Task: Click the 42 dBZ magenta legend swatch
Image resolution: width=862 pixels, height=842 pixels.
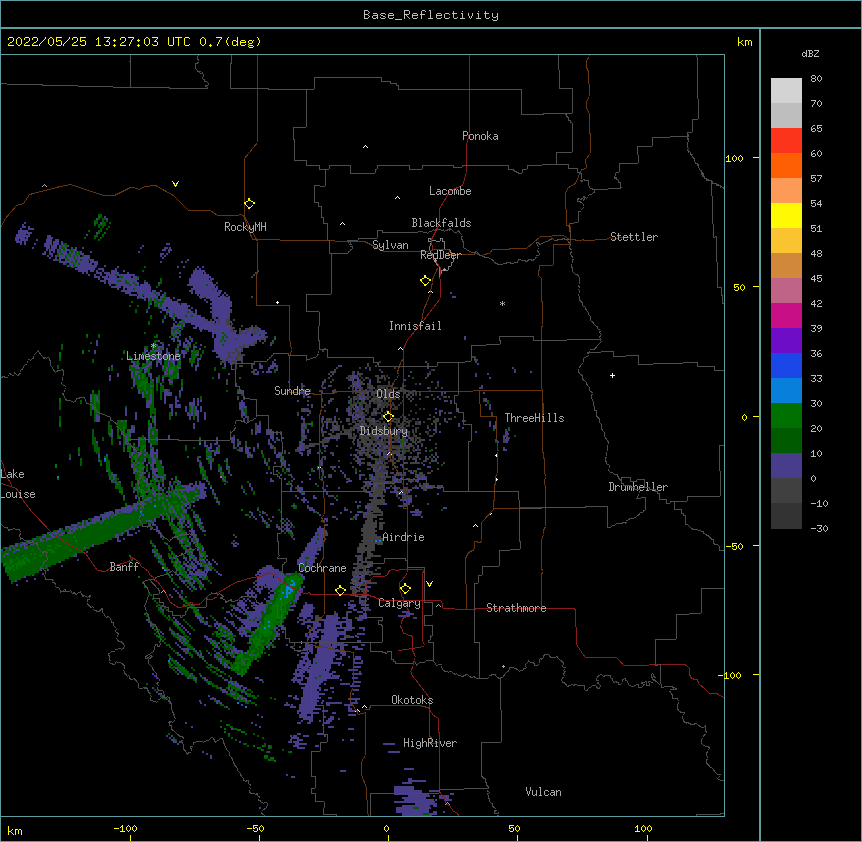Action: [786, 315]
